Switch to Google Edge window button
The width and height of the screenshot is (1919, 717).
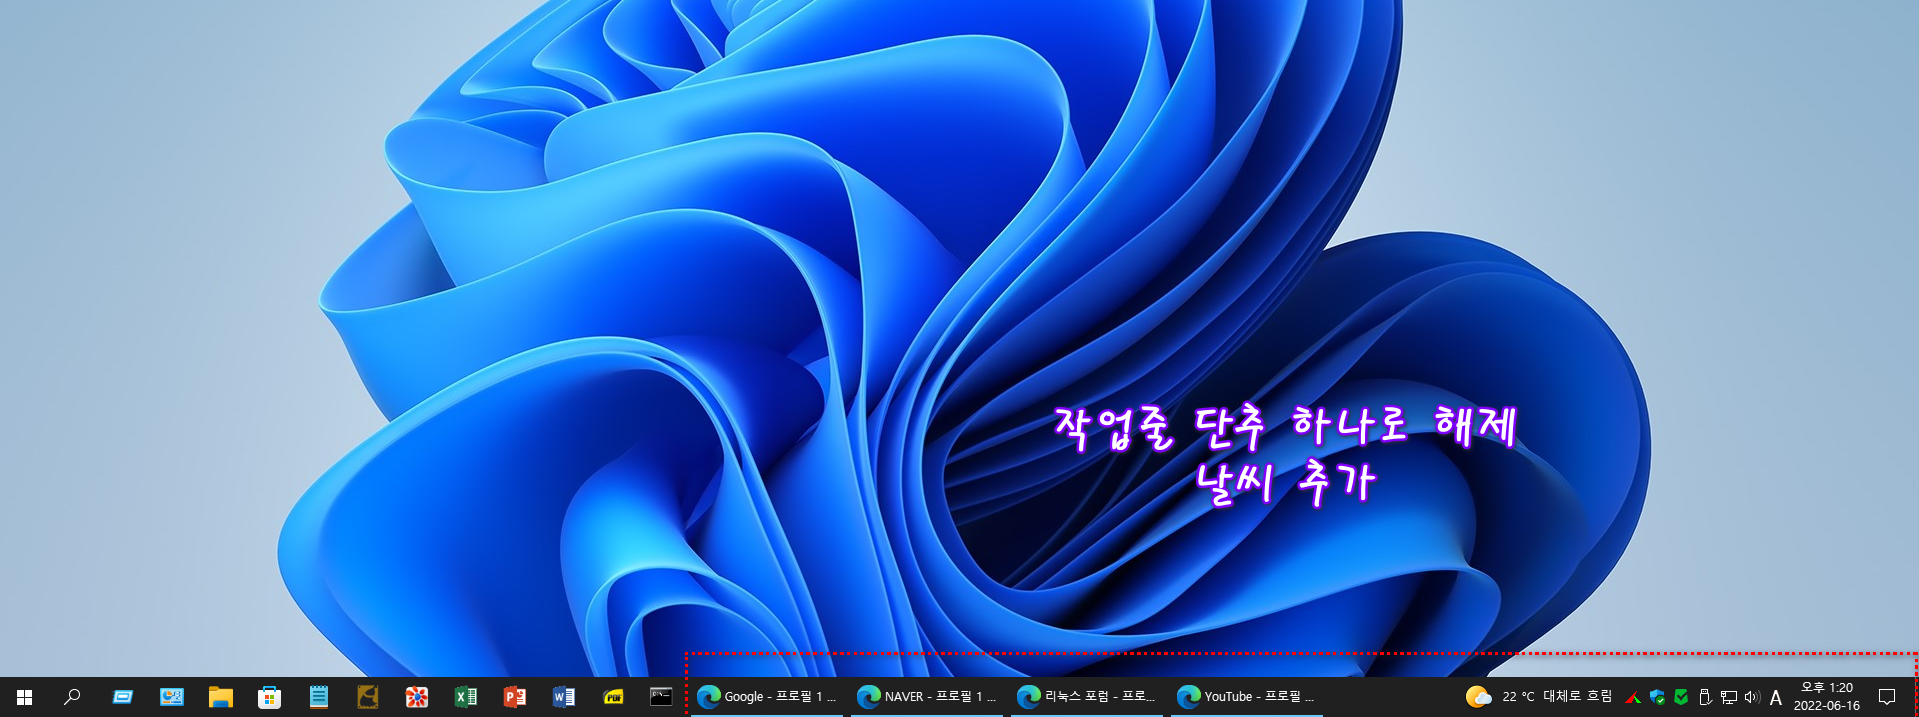click(x=767, y=697)
